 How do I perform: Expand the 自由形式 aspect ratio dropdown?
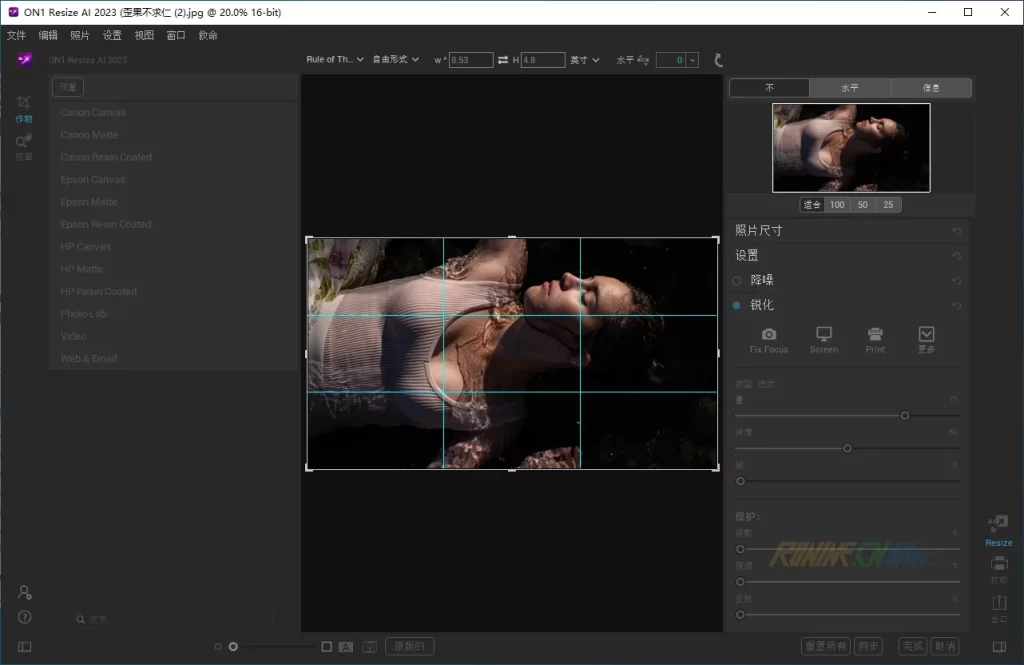[x=395, y=60]
